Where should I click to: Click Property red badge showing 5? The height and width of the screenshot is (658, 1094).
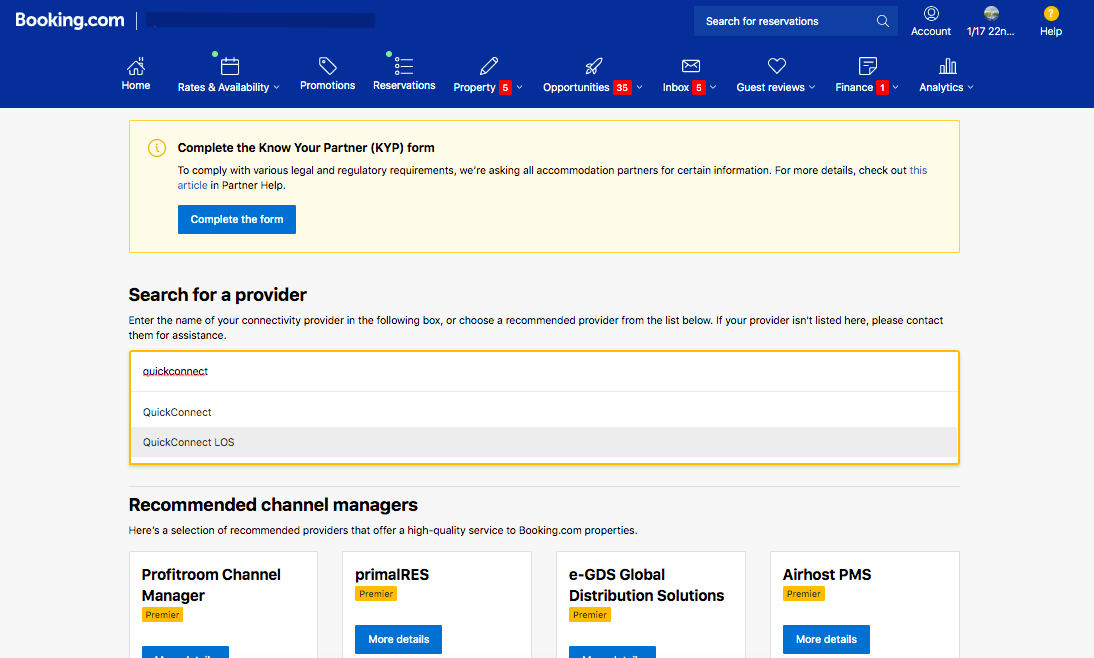505,87
